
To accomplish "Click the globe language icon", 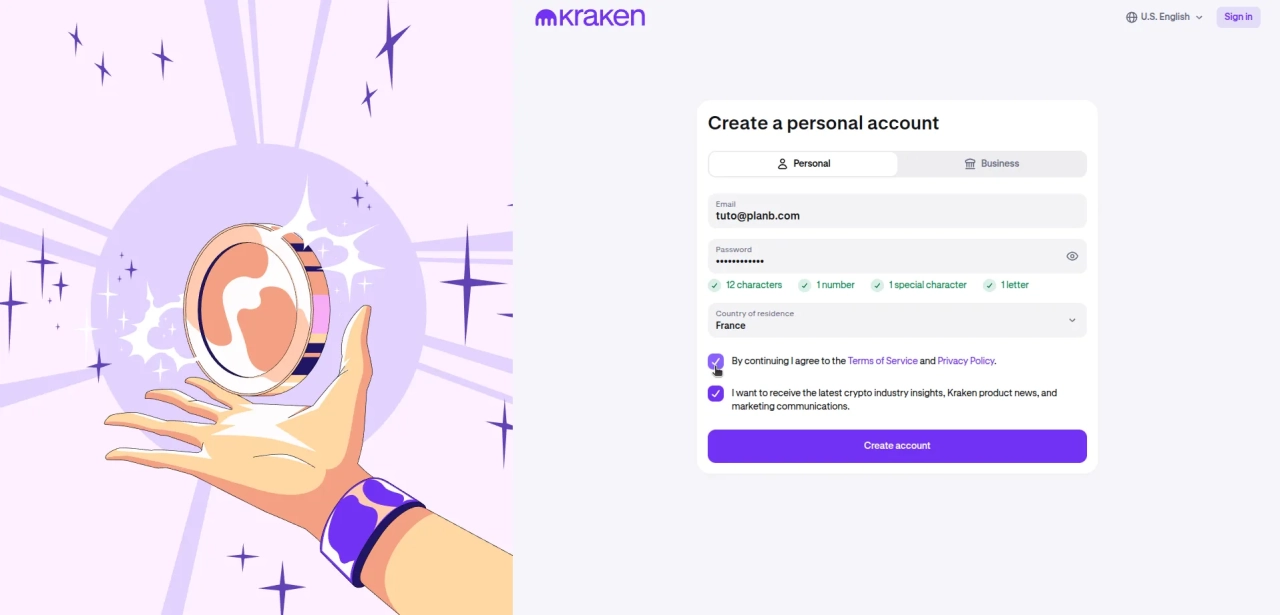I will (1132, 17).
